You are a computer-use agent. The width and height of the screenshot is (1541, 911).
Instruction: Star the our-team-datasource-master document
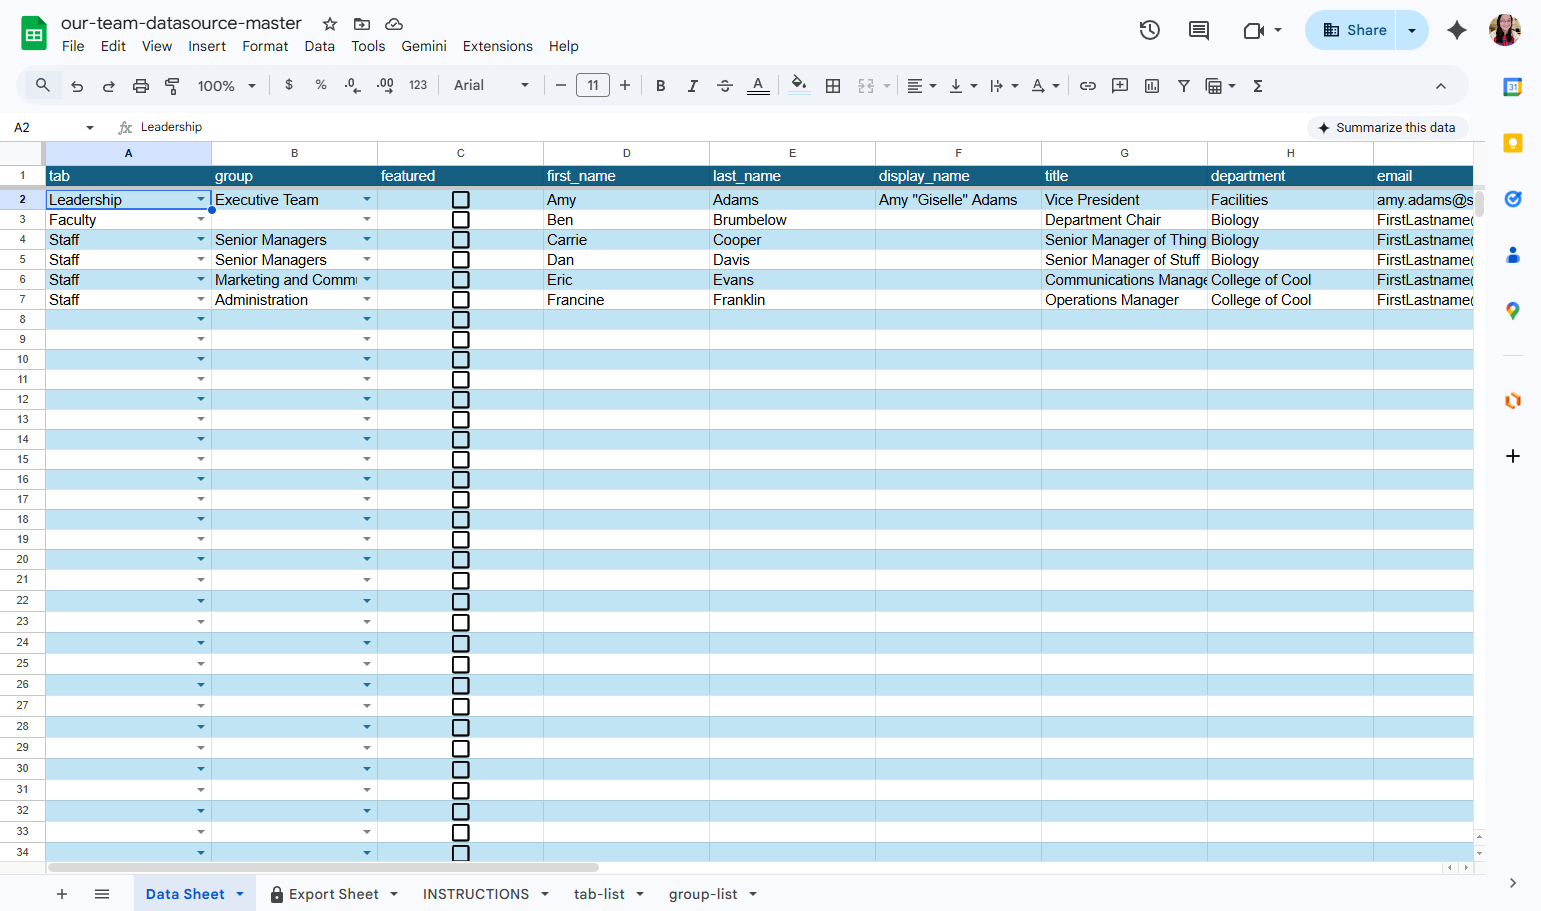(330, 24)
